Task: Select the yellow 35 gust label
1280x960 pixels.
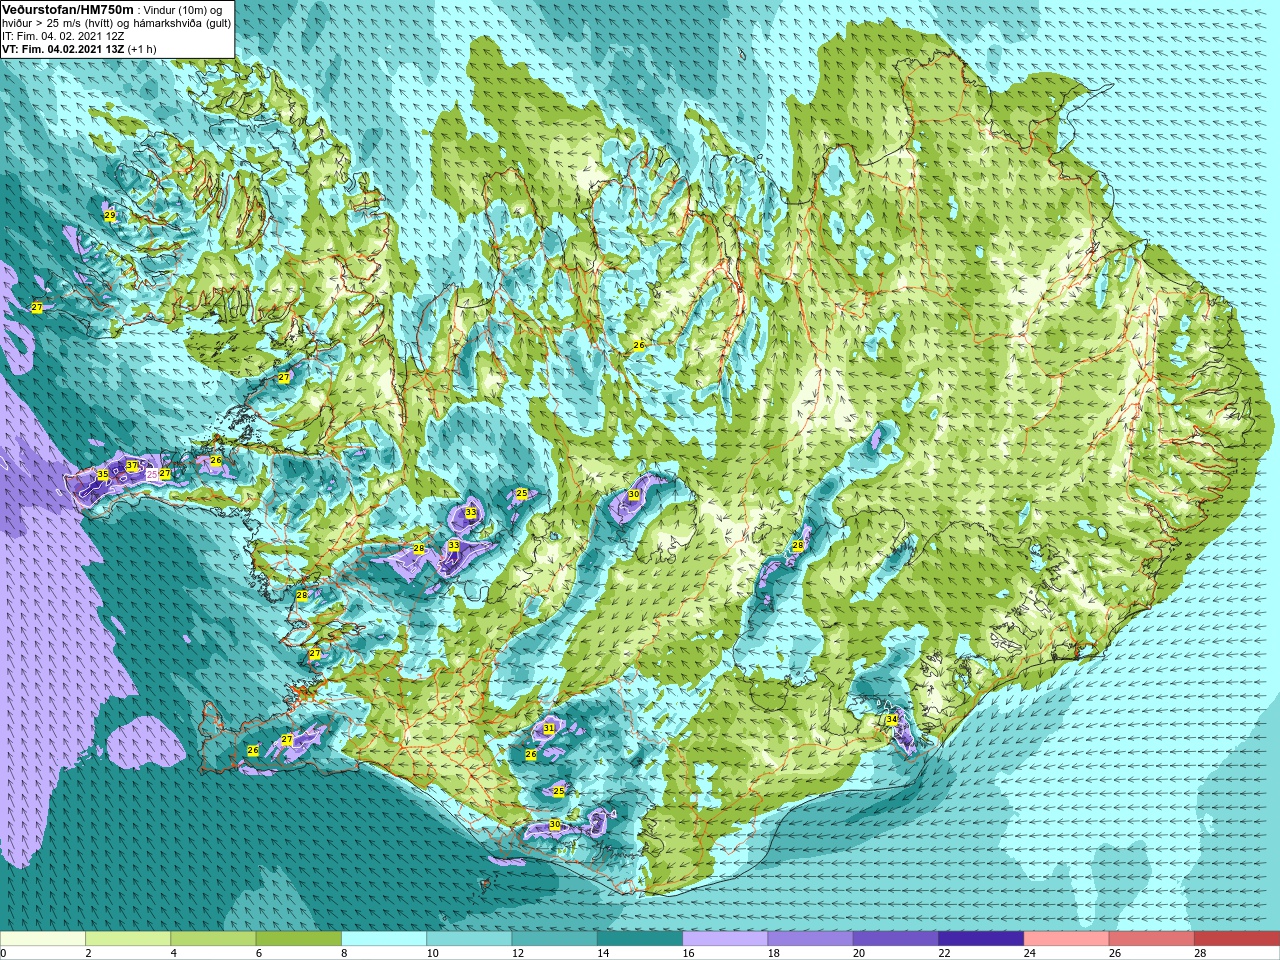Action: coord(103,474)
